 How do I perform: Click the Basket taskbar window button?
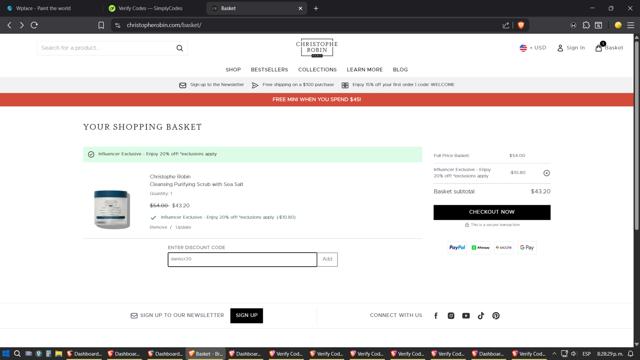pos(206,353)
